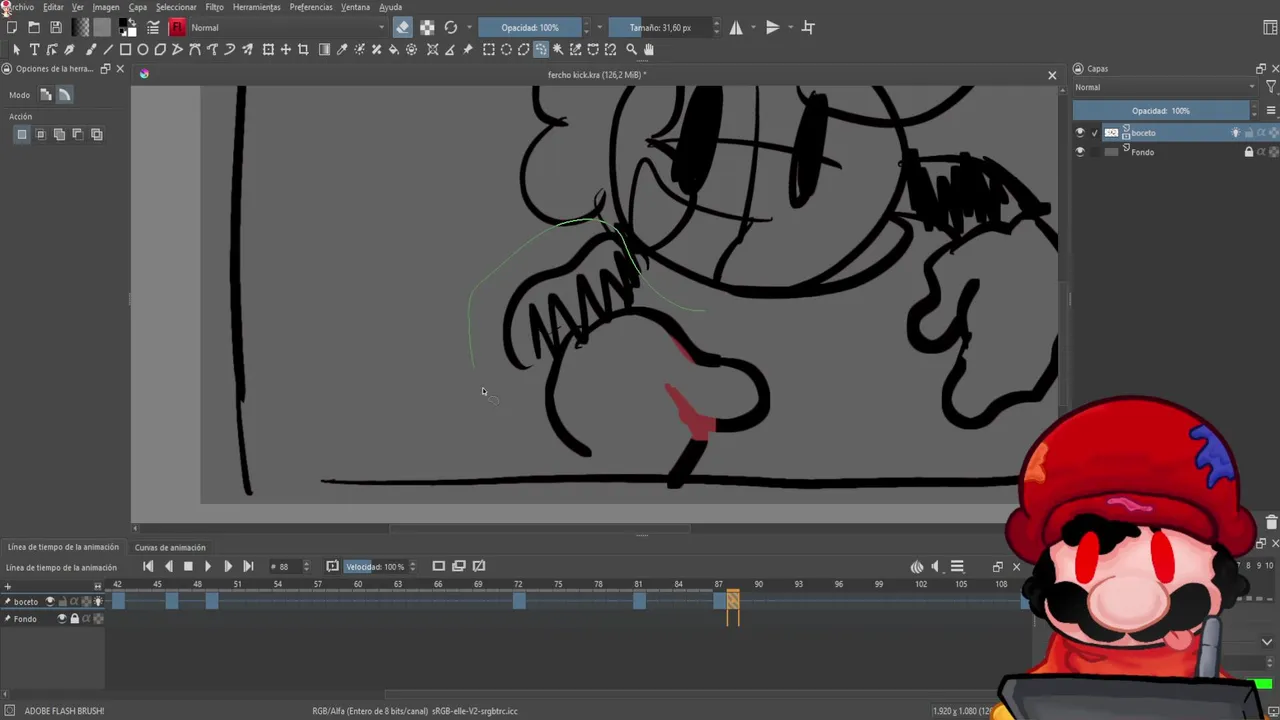Image resolution: width=1280 pixels, height=720 pixels.
Task: Open layer filter funnel icon in Capas
Action: click(x=1271, y=87)
